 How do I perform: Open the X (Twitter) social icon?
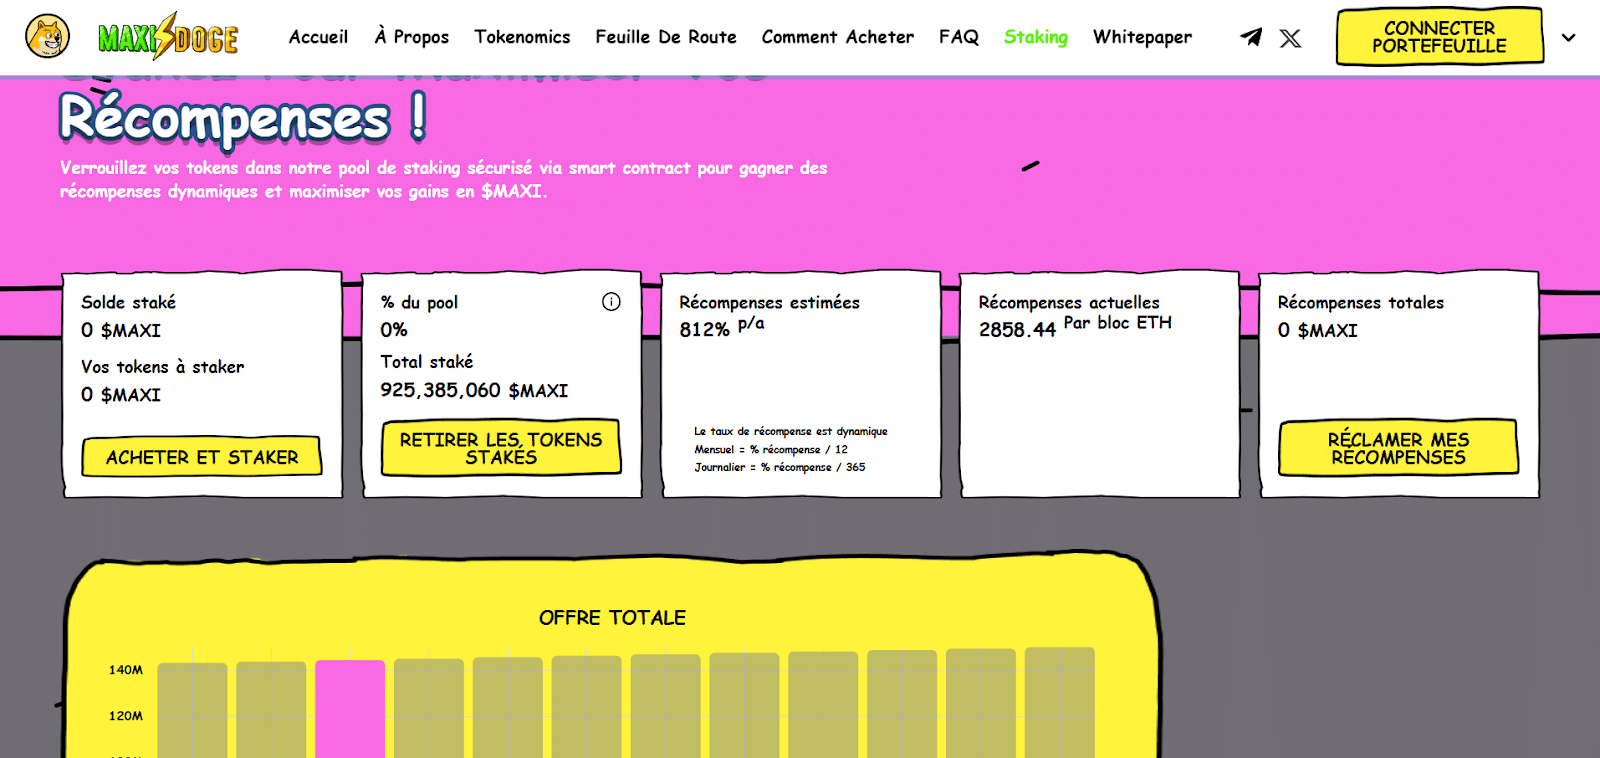coord(1291,38)
